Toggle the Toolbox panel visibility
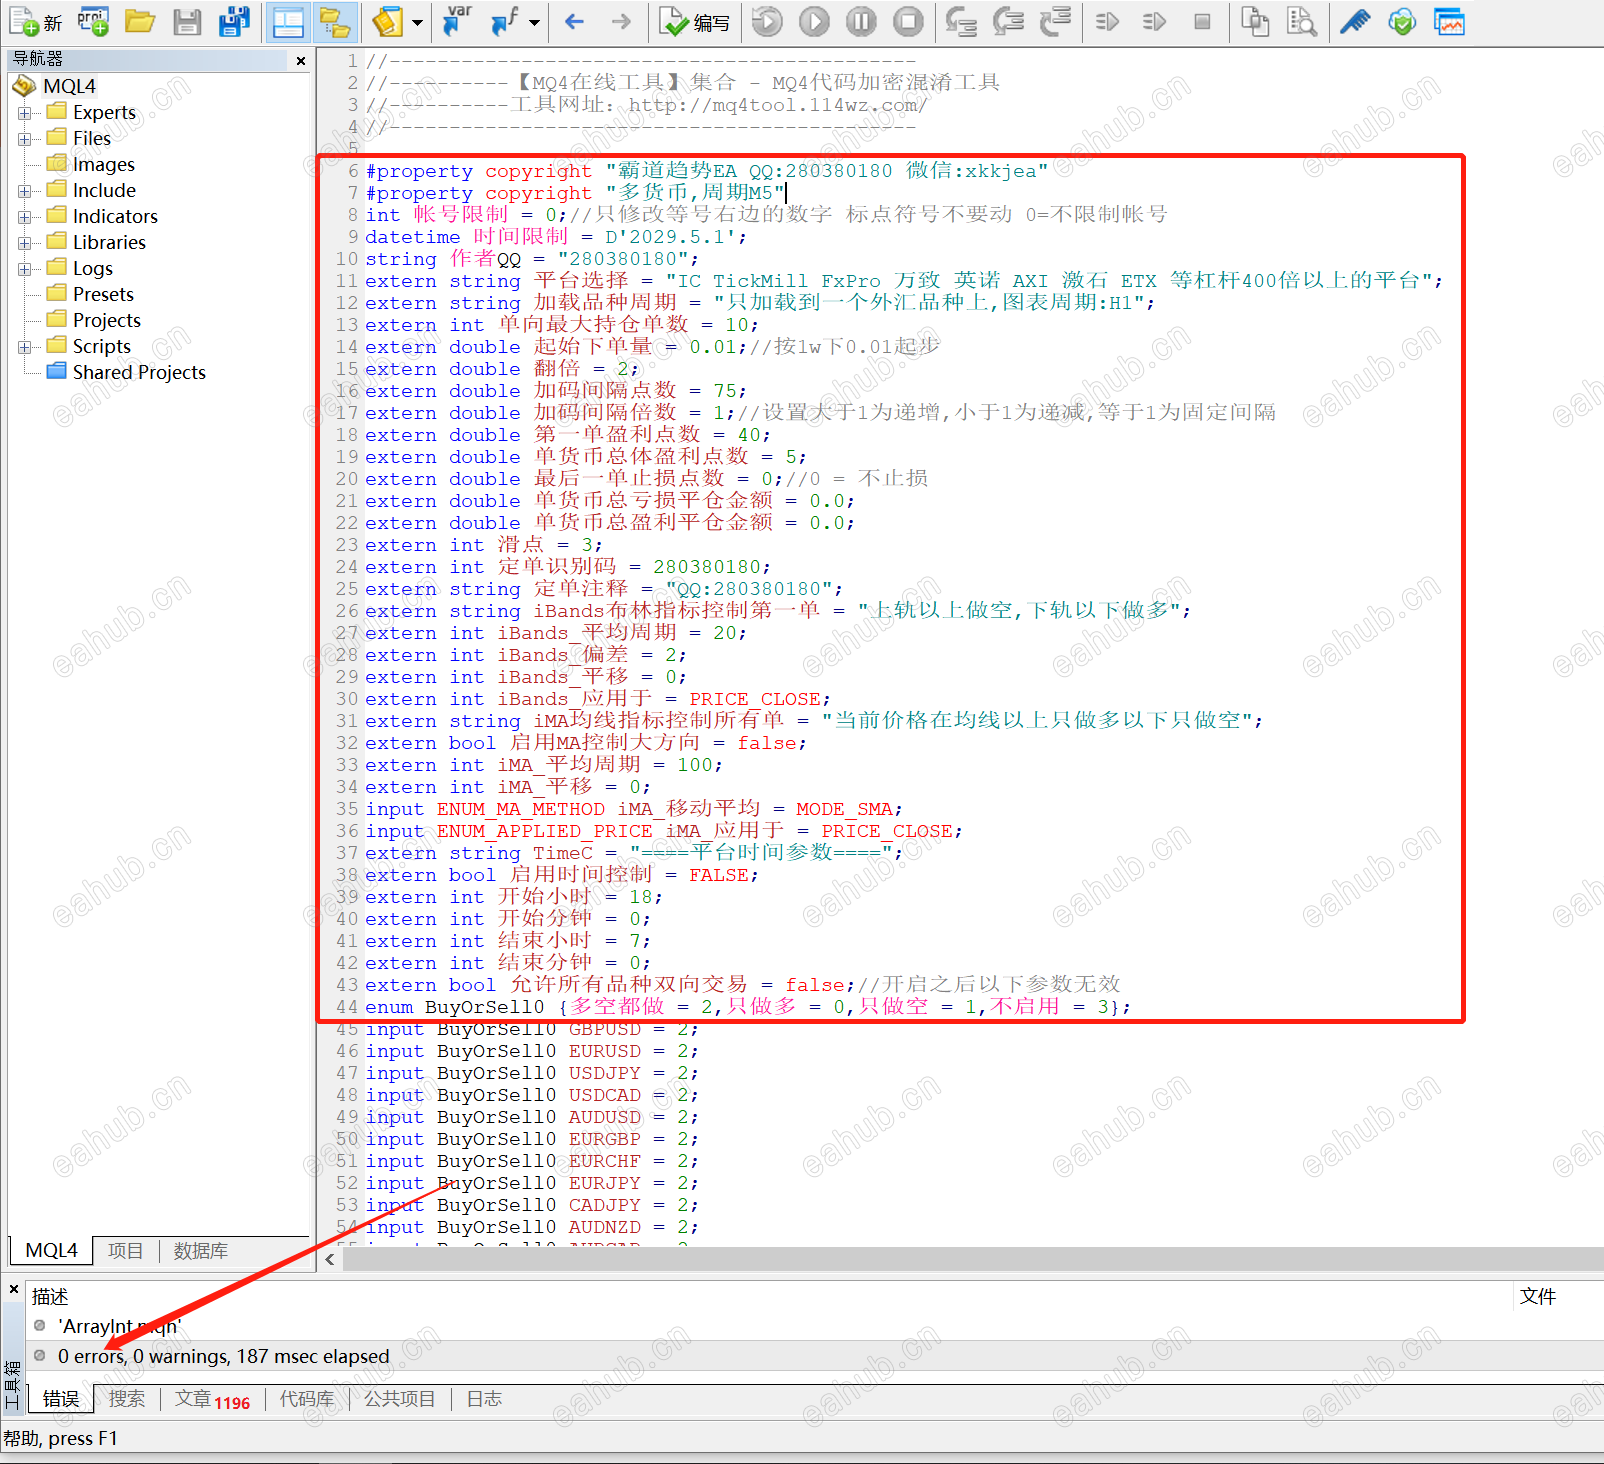This screenshot has width=1604, height=1464. (289, 22)
